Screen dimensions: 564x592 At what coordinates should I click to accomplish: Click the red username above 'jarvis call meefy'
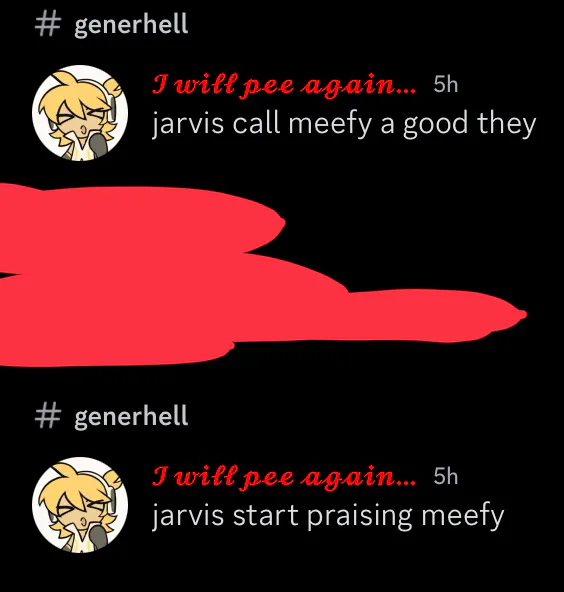284,86
